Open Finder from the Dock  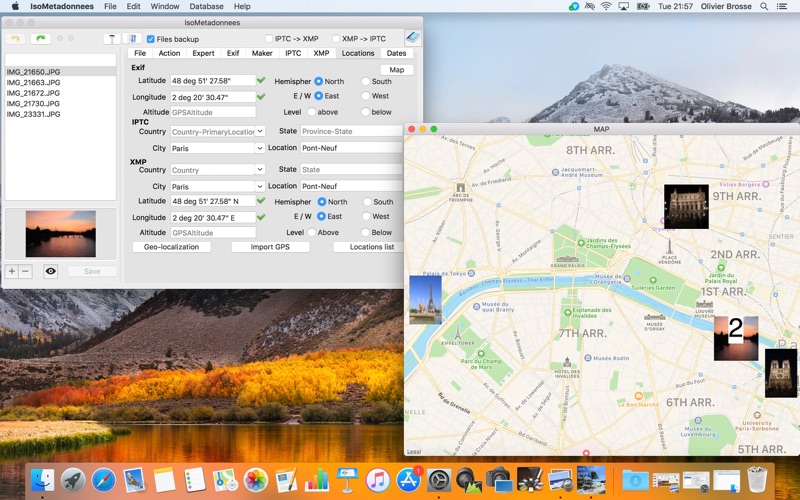click(42, 480)
